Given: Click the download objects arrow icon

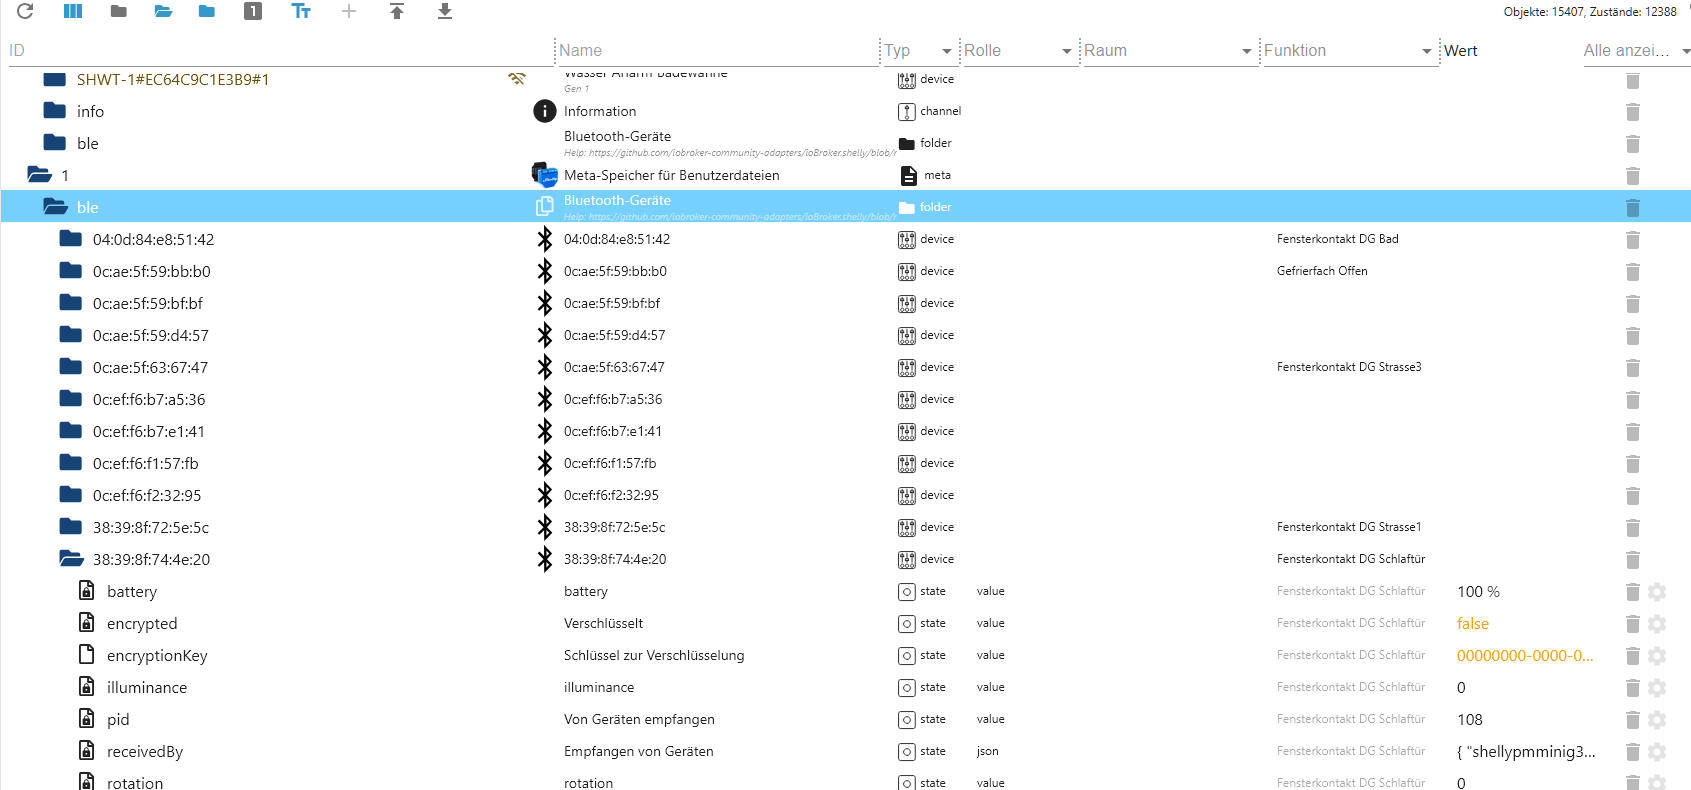Looking at the screenshot, I should click(445, 11).
